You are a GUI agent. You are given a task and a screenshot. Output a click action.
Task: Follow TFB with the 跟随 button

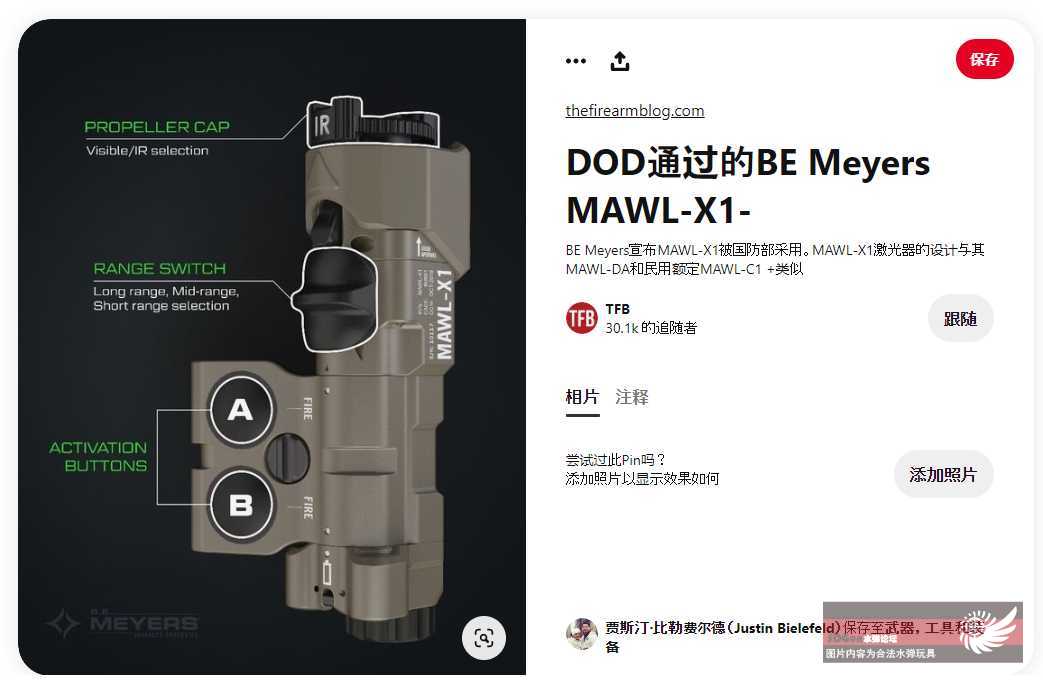(x=961, y=319)
